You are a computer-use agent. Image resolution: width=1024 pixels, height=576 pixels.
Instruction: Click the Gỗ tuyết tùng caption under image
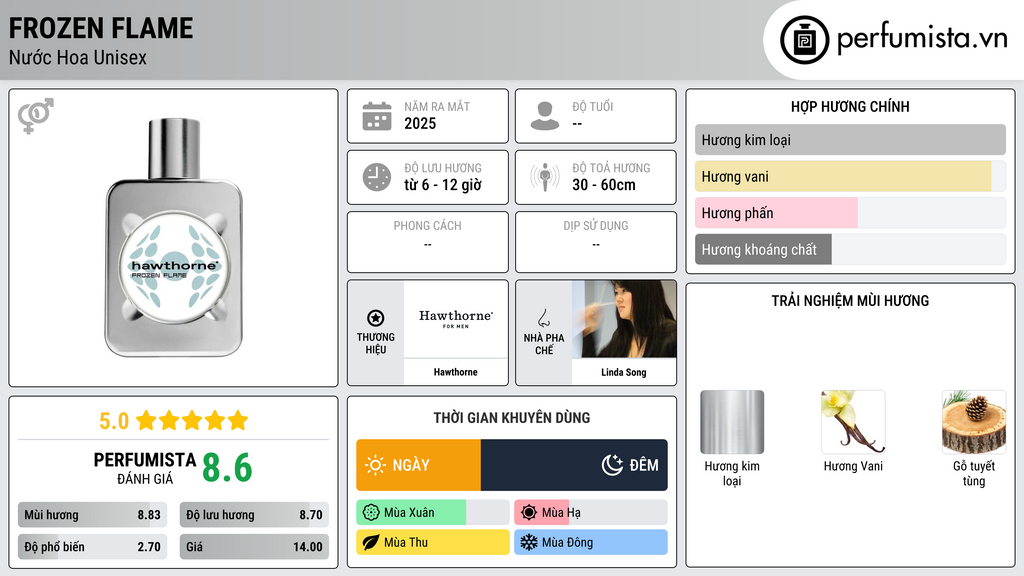point(974,473)
